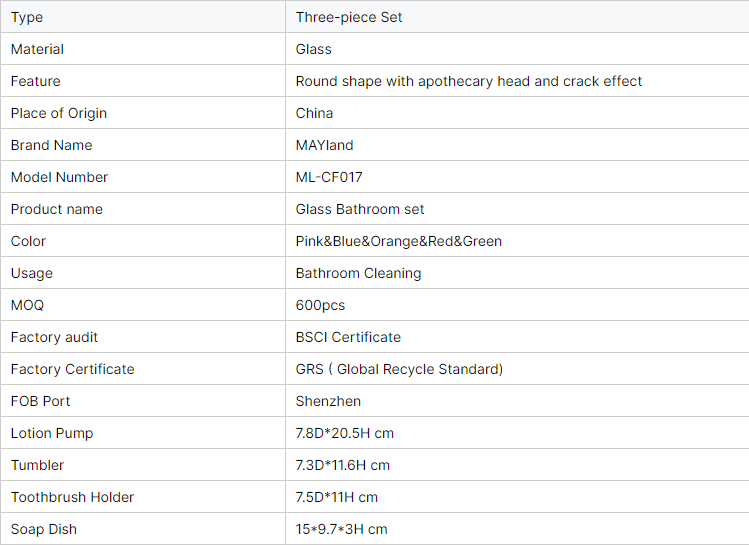
Task: Select the 'Glass' material cell
Action: [314, 49]
